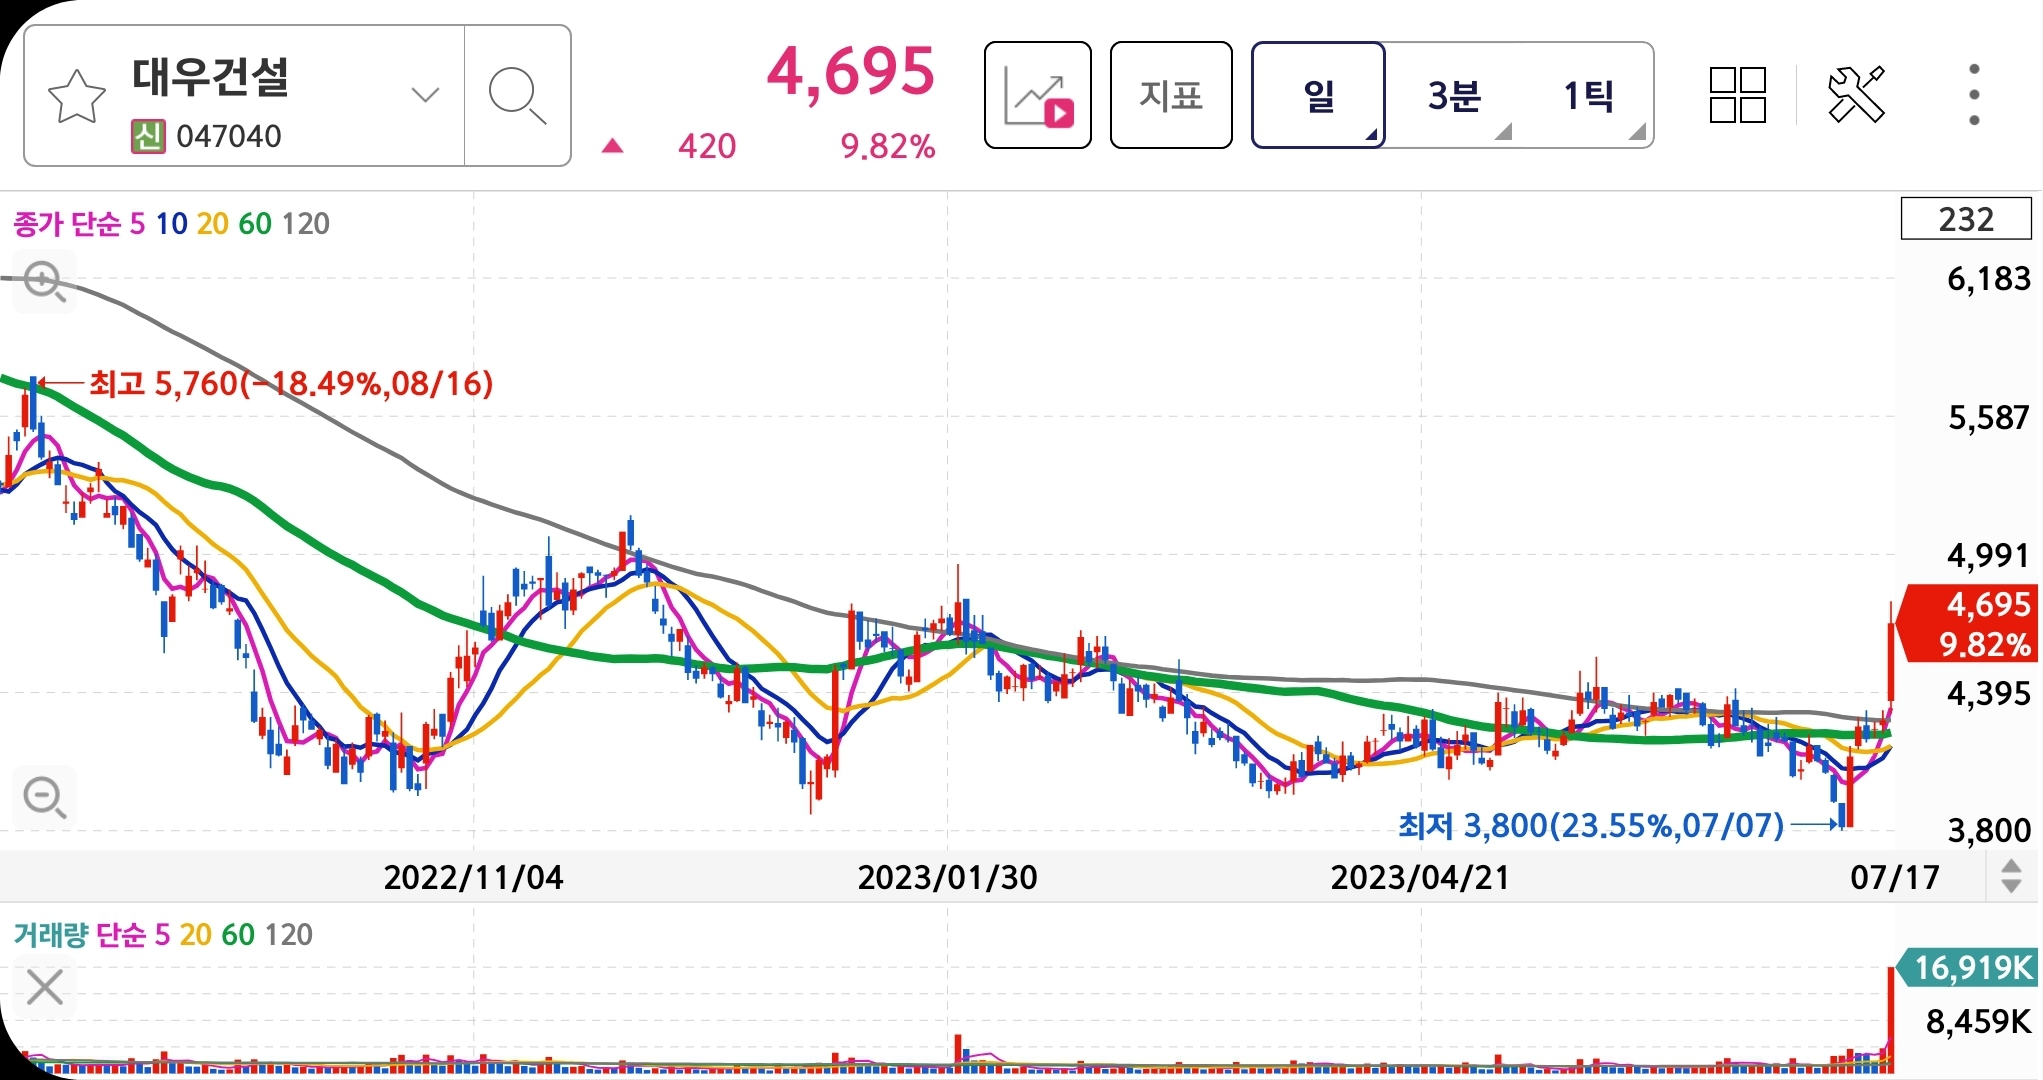Screen dimensions: 2043x1080
Task: Edit the candle count field 232
Action: (1965, 219)
